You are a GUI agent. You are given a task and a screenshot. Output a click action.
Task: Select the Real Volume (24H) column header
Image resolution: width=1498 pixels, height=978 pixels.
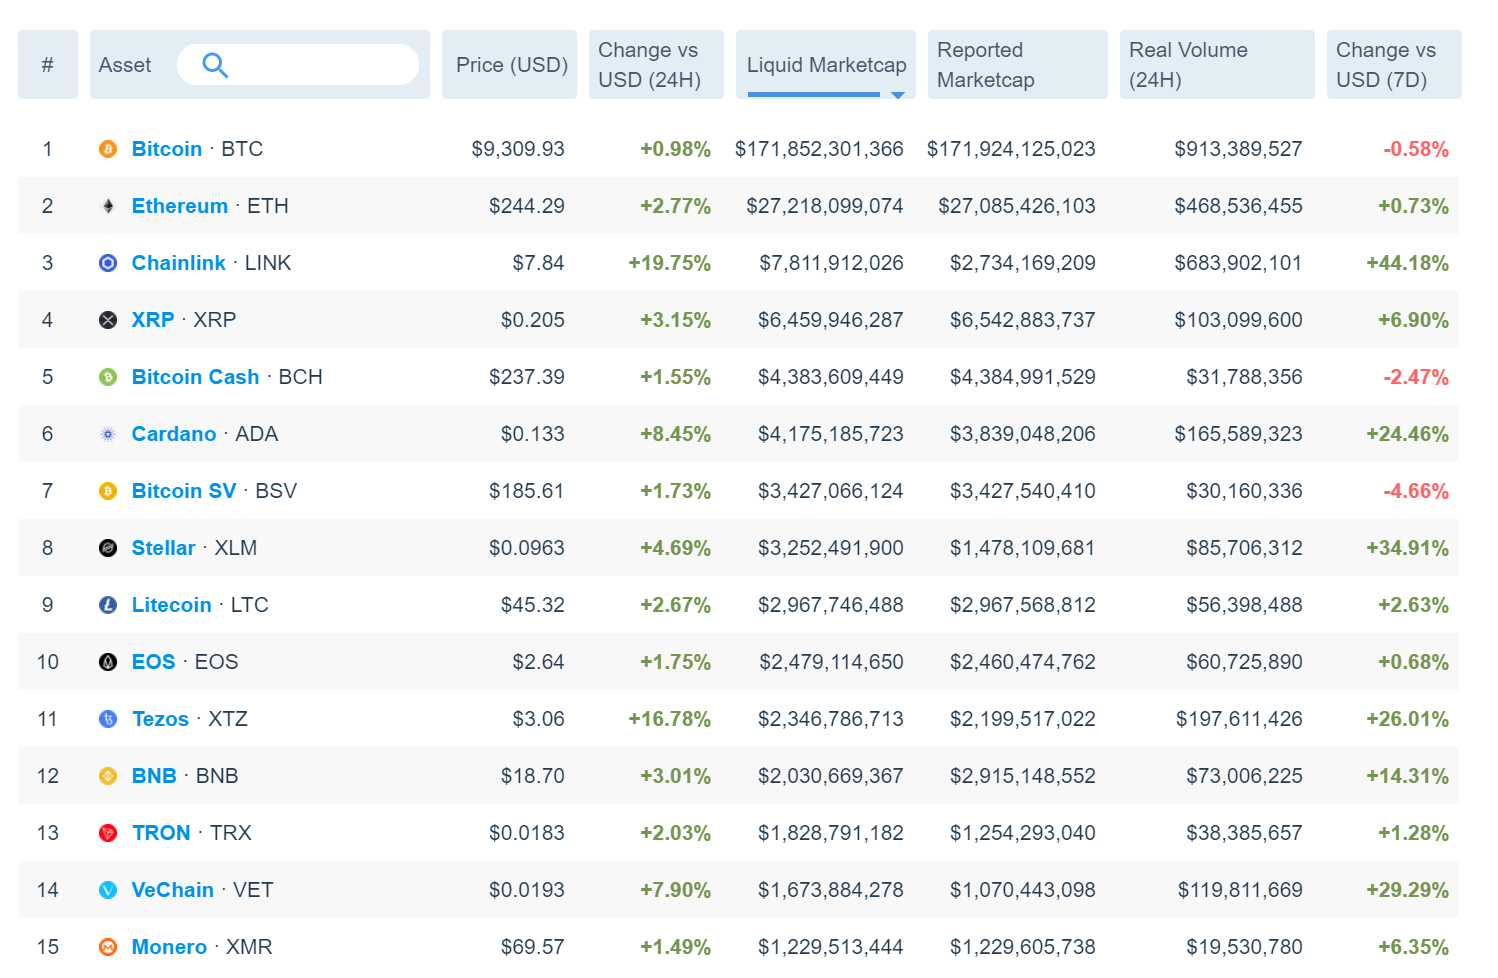pyautogui.click(x=1217, y=65)
